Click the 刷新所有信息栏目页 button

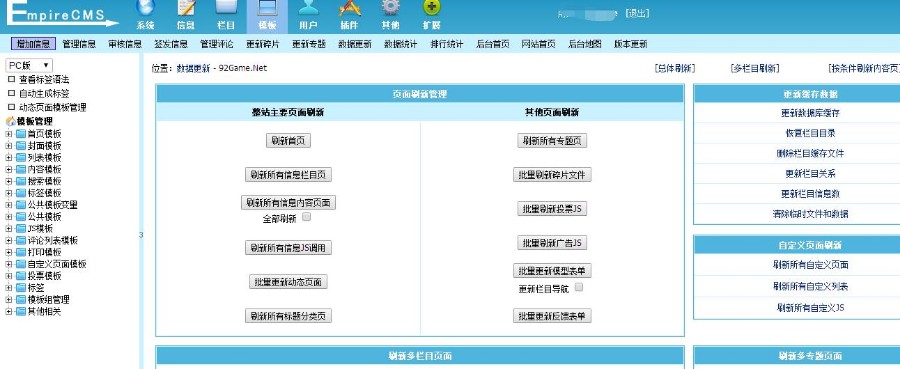[x=288, y=174]
